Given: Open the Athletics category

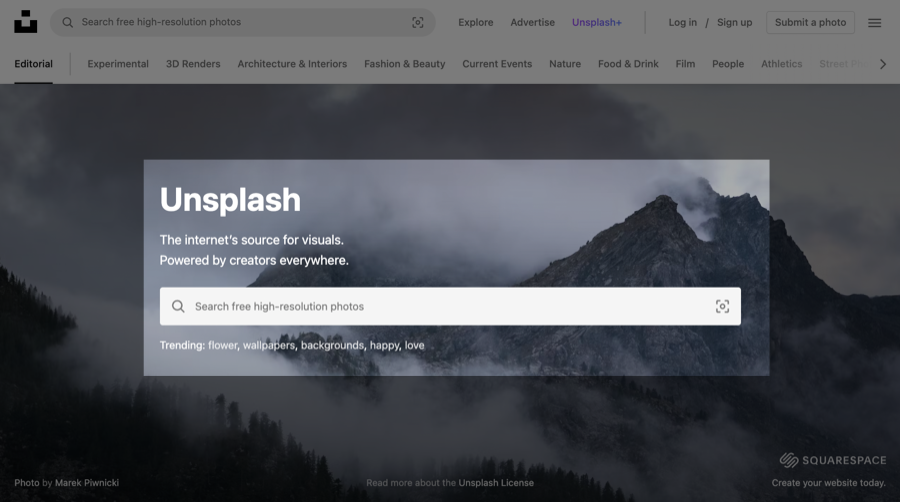Looking at the screenshot, I should click(x=781, y=64).
